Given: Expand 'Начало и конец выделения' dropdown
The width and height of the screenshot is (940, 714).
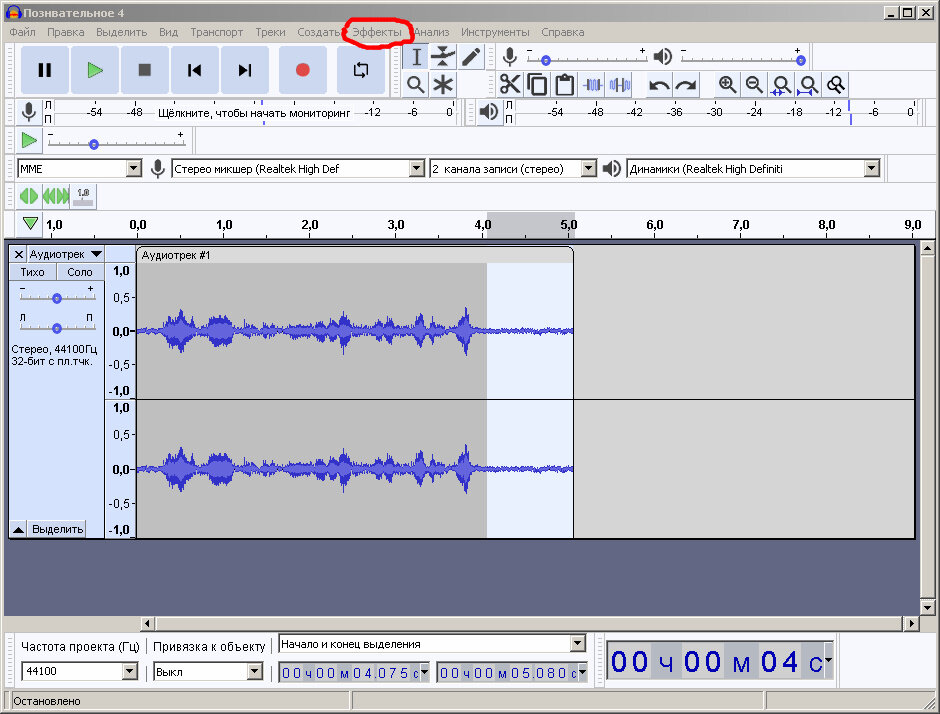Looking at the screenshot, I should [577, 644].
